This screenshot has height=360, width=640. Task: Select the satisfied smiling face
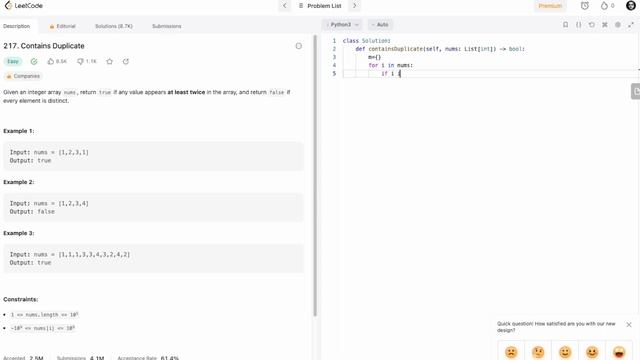[592, 352]
